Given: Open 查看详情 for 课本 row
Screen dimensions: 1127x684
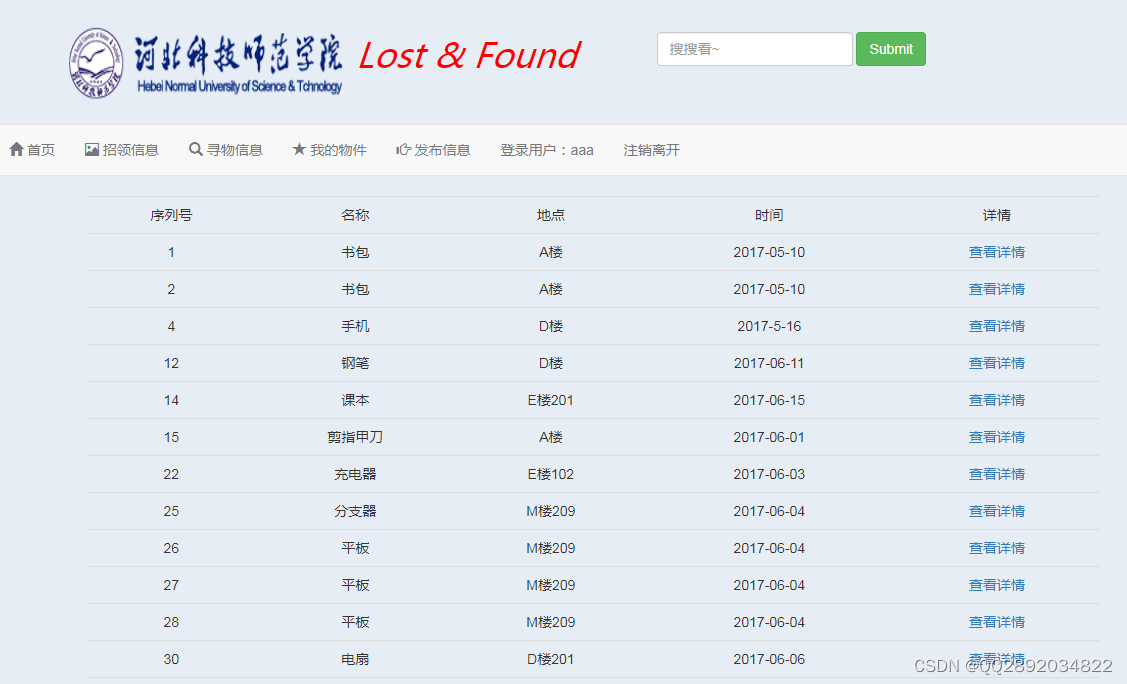Looking at the screenshot, I should point(997,400).
